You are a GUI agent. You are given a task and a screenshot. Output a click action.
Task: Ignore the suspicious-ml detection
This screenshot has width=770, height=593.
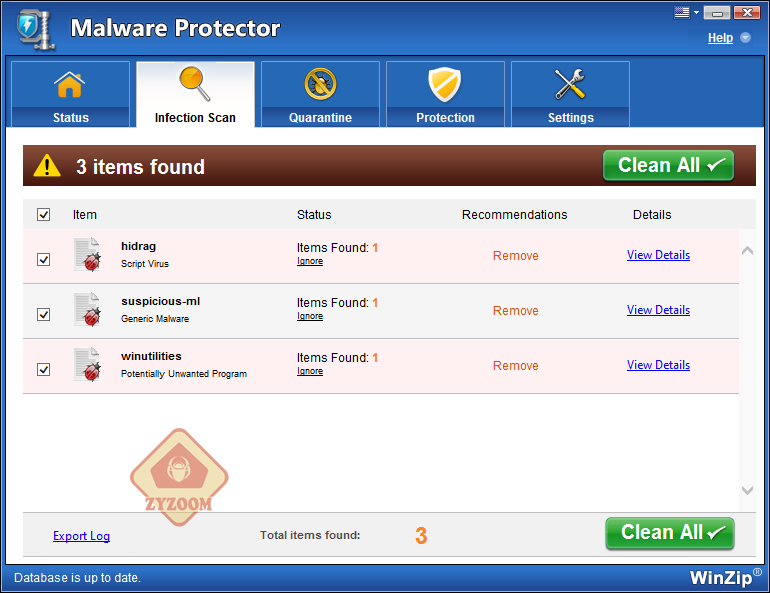point(309,316)
